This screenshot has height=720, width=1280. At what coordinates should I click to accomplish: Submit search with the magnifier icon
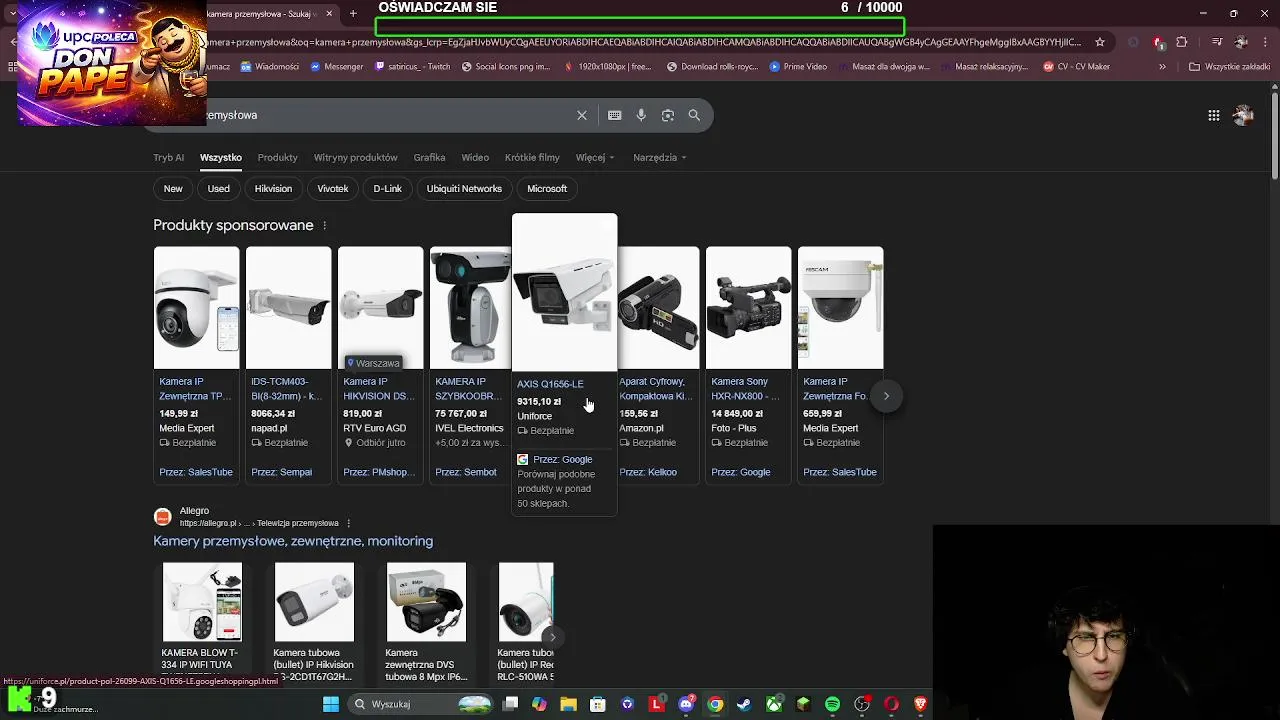(x=694, y=115)
